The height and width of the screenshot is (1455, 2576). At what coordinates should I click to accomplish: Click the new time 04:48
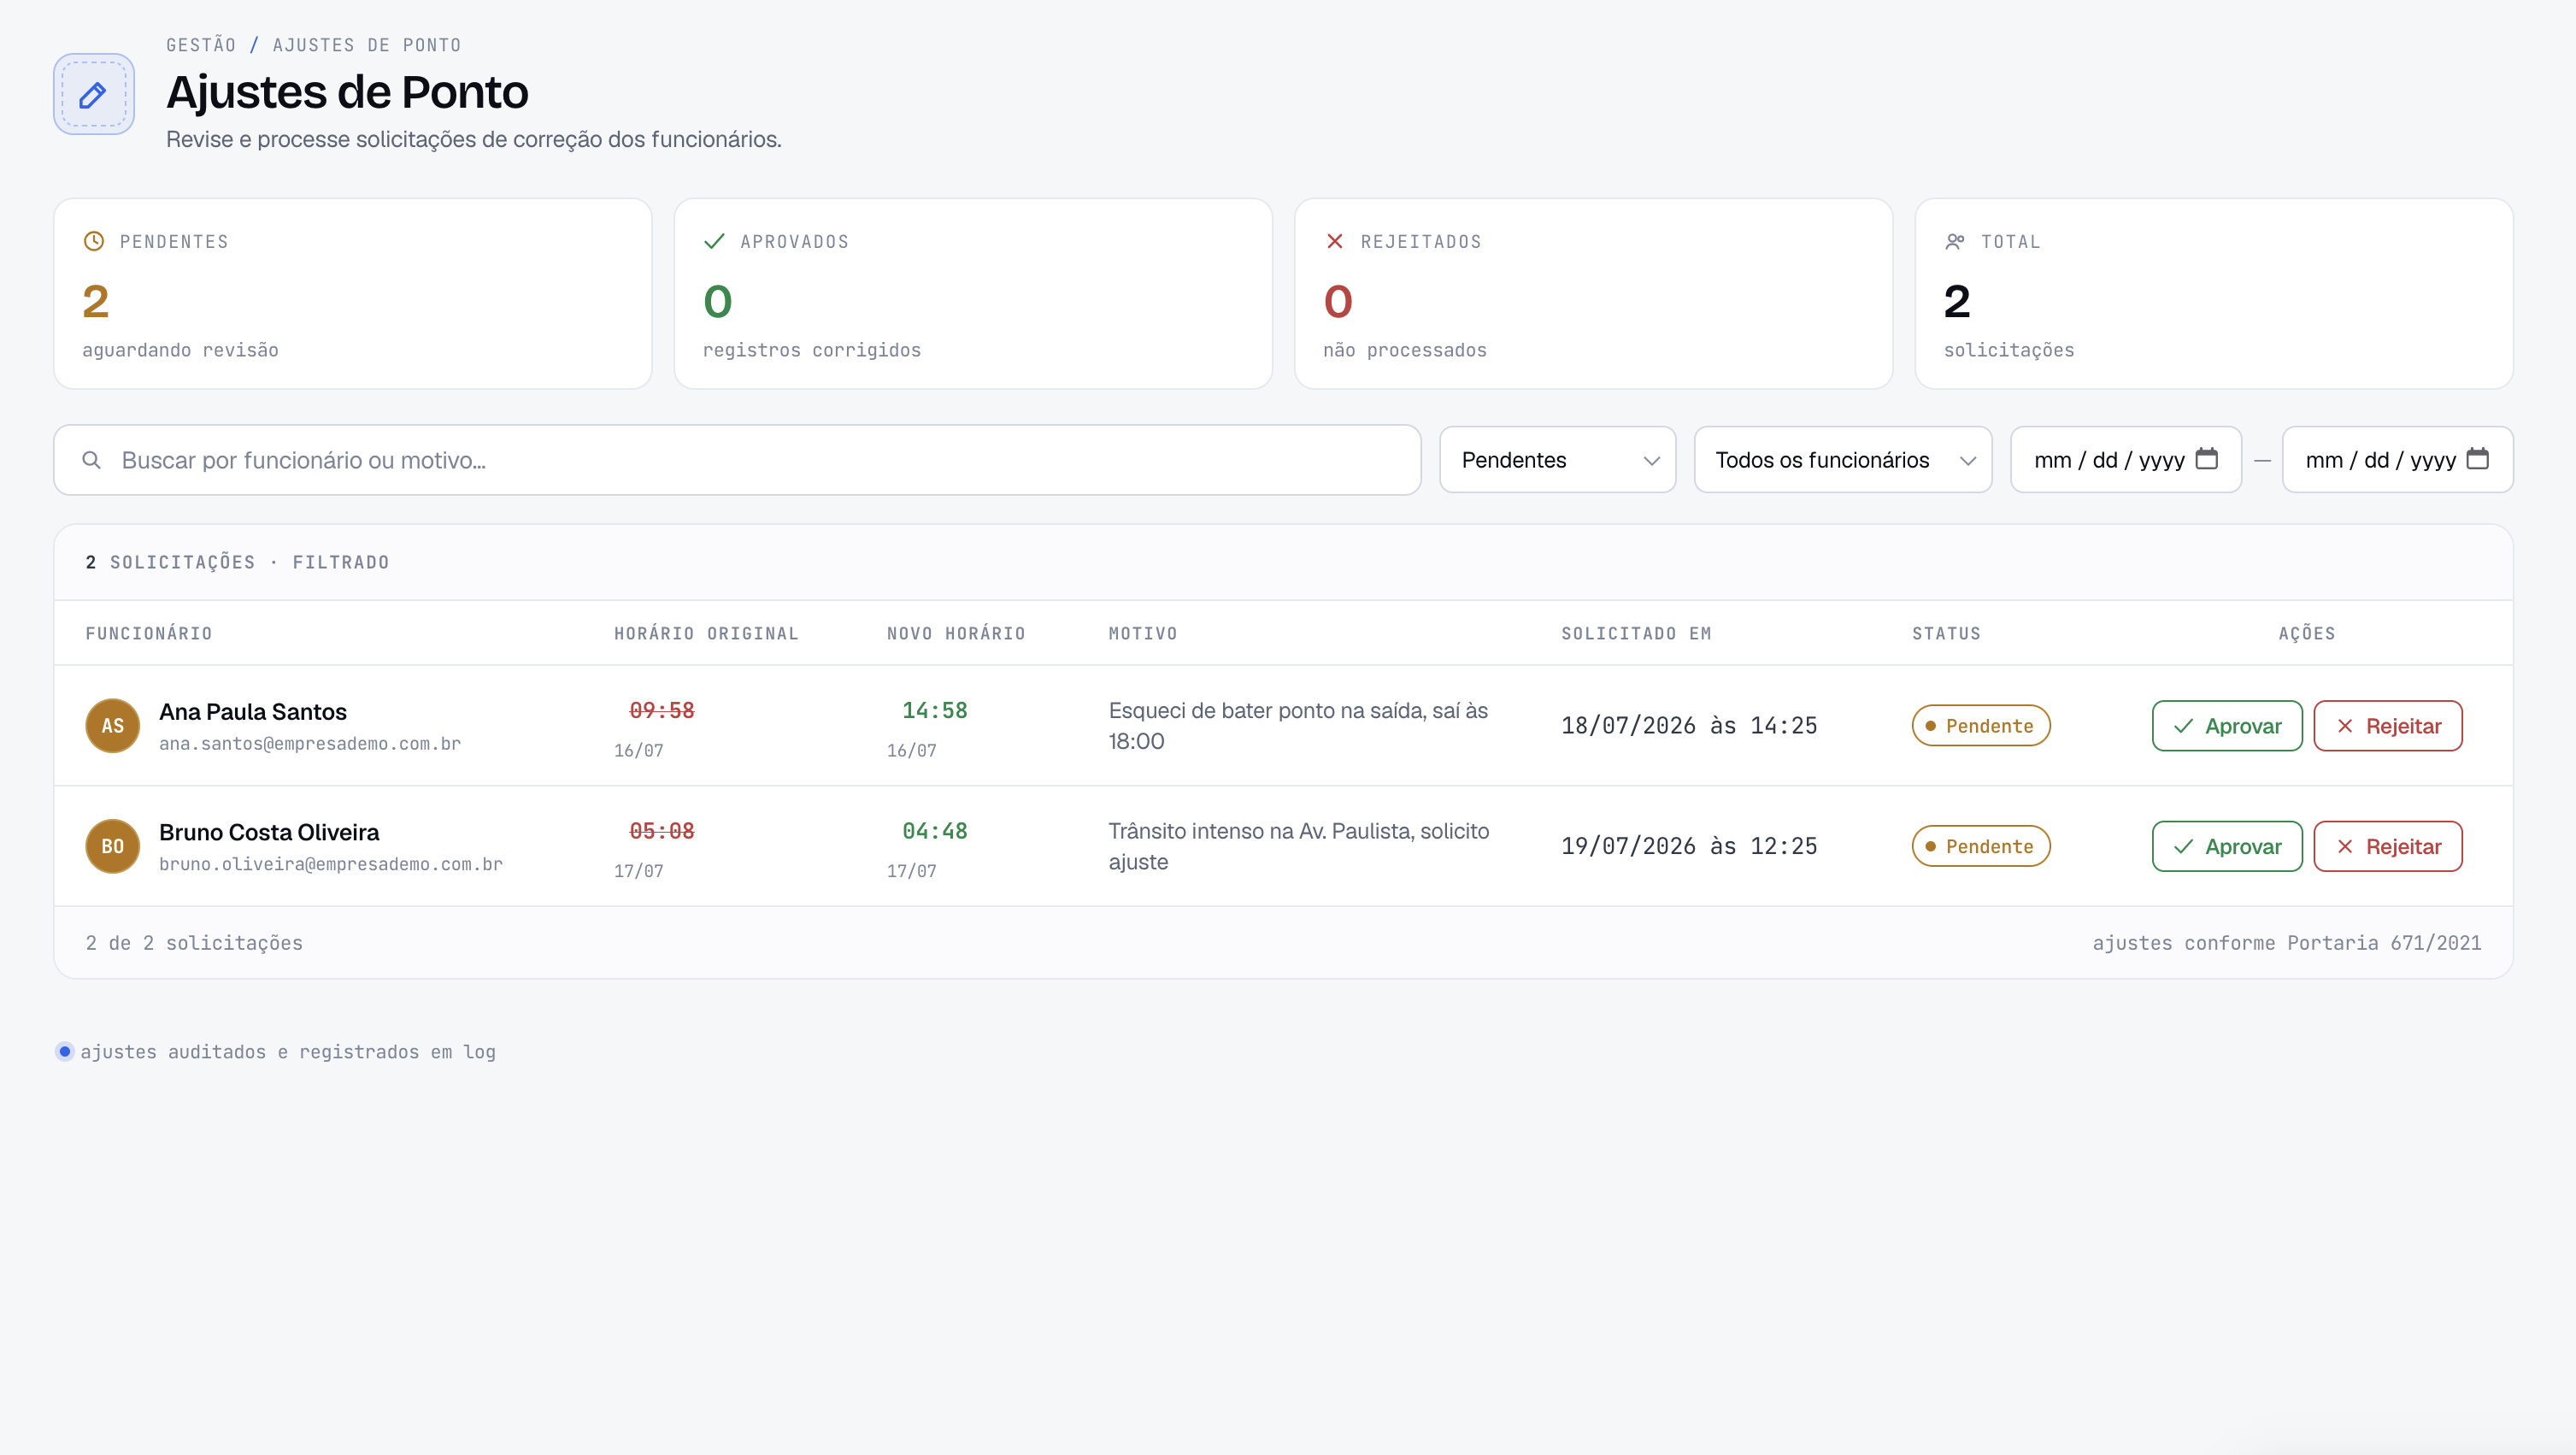point(935,831)
